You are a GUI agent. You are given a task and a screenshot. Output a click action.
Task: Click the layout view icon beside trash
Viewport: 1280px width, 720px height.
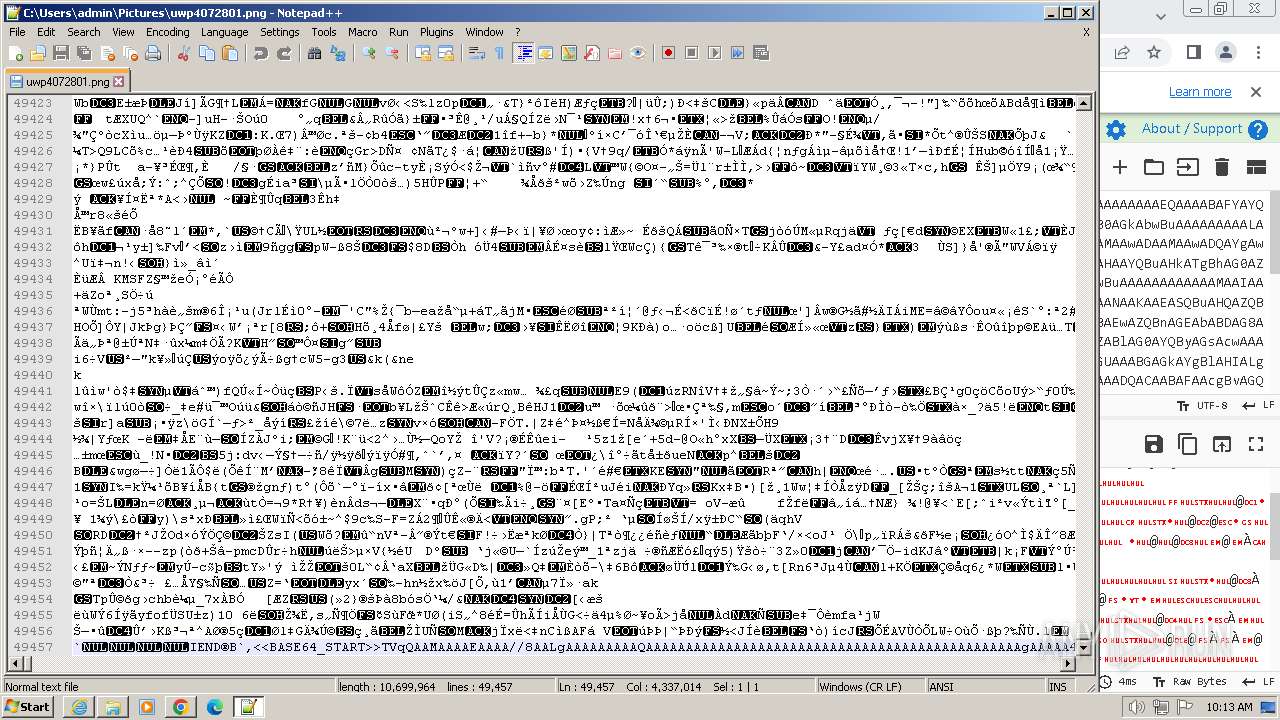tap(1256, 167)
